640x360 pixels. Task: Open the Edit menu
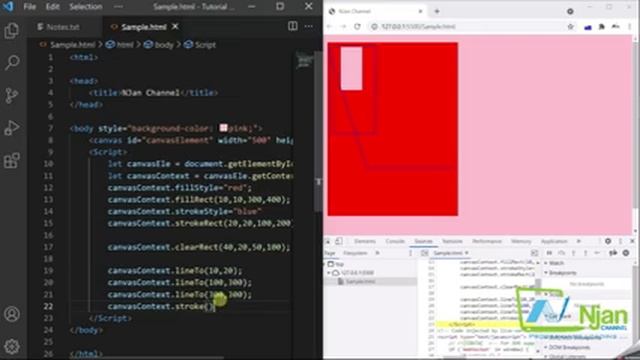point(52,7)
